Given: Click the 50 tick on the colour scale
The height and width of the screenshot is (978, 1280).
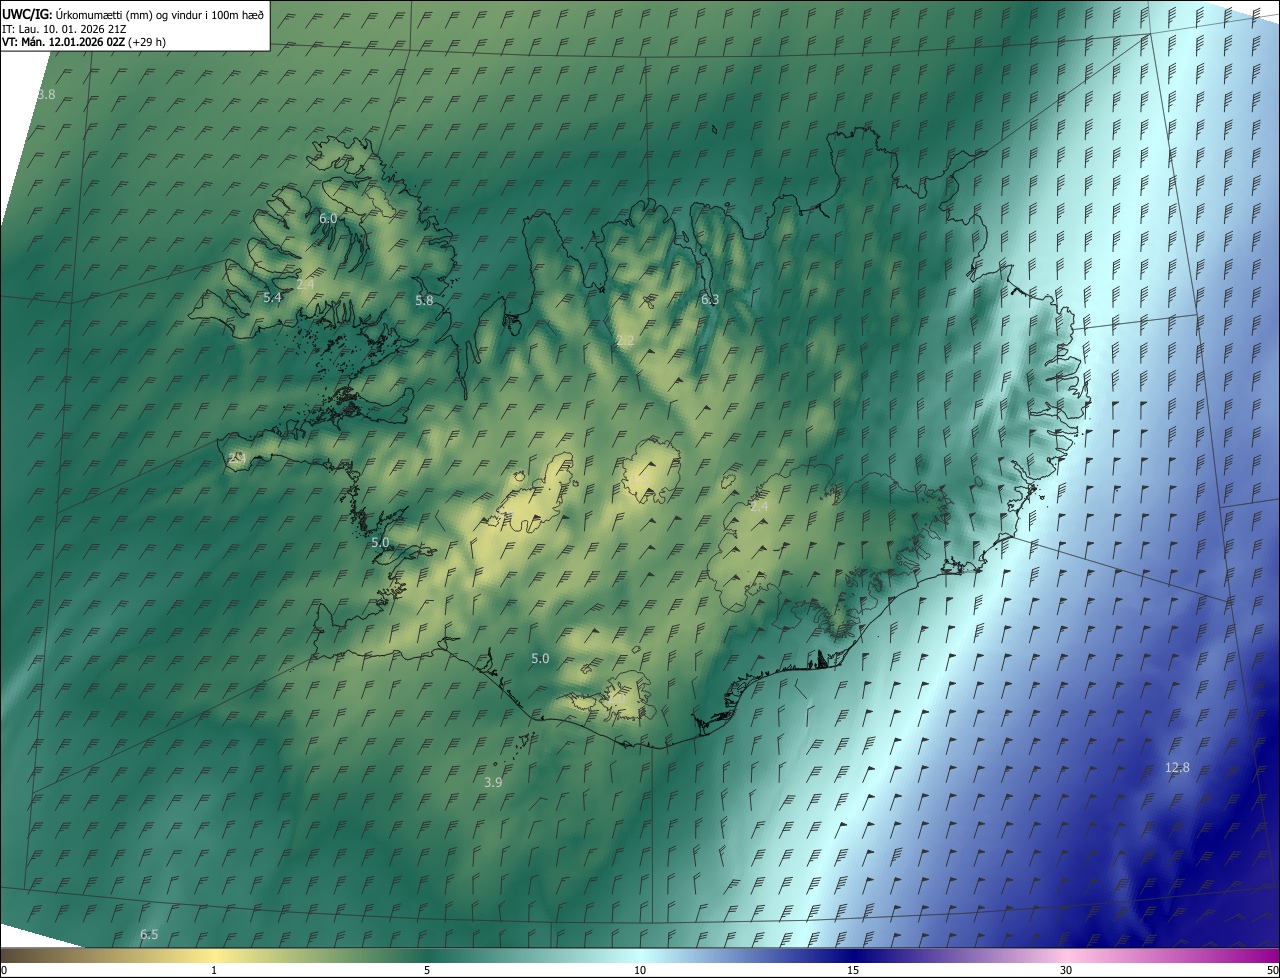Looking at the screenshot, I should (1272, 970).
